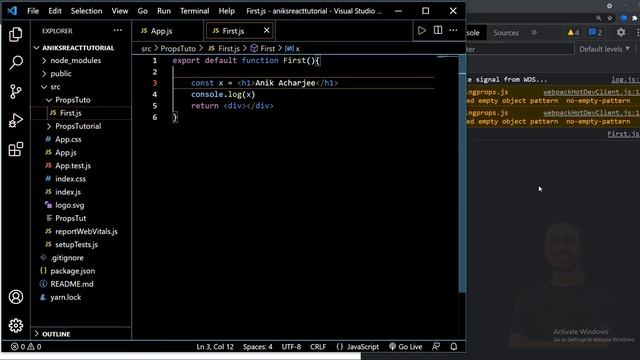Click Ln 3, Col 12 in status bar

click(x=215, y=347)
